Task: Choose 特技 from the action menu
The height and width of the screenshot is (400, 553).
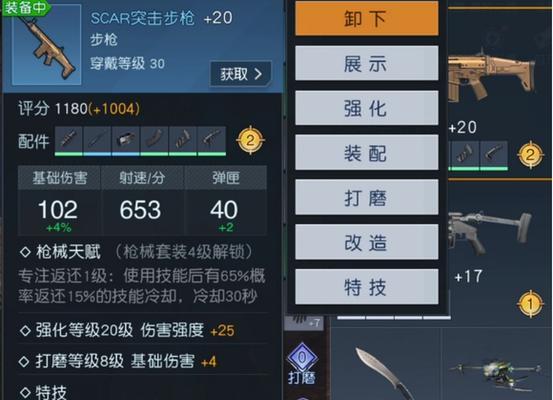Action: pos(367,287)
